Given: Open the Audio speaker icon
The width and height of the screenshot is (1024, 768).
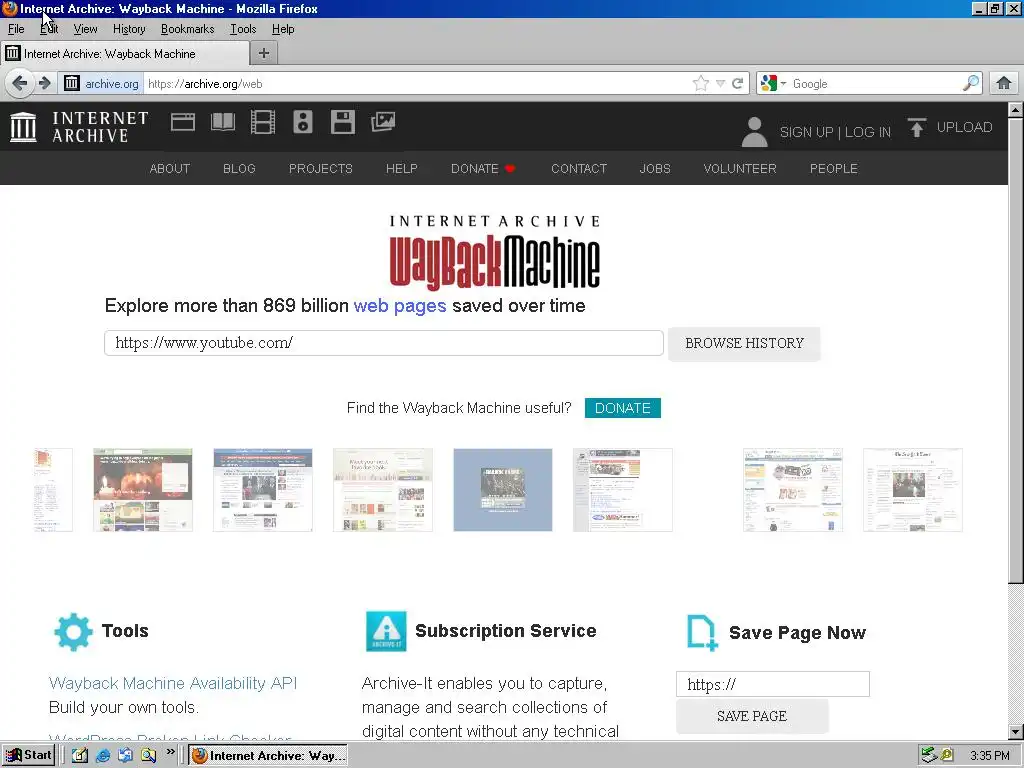Looking at the screenshot, I should 302,122.
